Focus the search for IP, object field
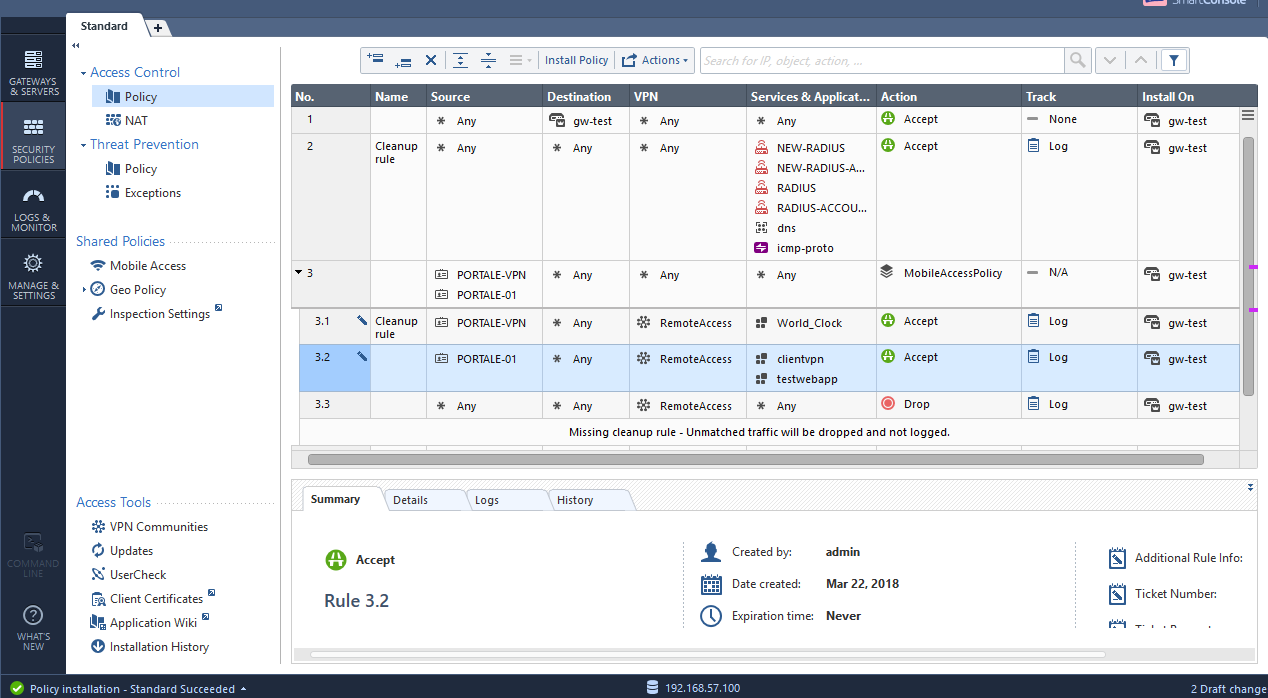Screen dimensions: 1268x698 pyautogui.click(x=882, y=60)
